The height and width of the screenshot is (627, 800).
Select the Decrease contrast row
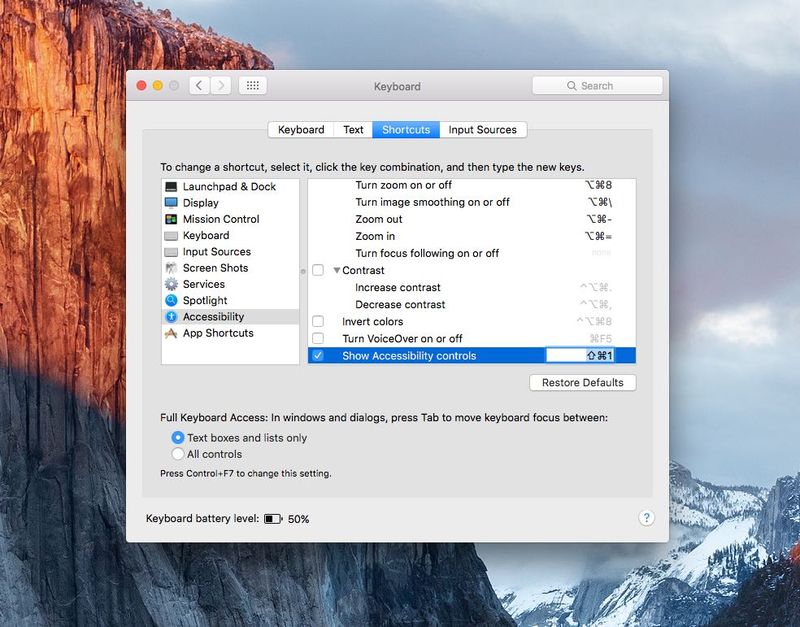click(x=472, y=305)
